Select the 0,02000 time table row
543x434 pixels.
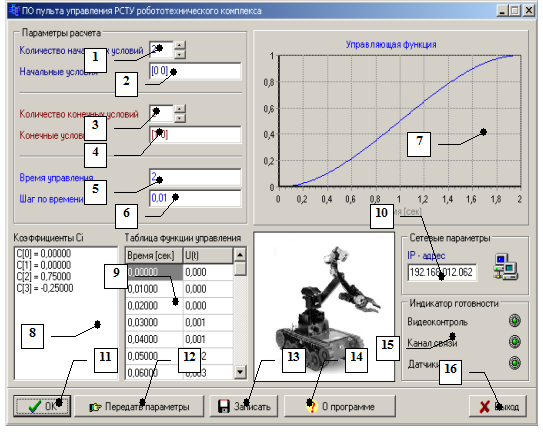[x=179, y=306]
